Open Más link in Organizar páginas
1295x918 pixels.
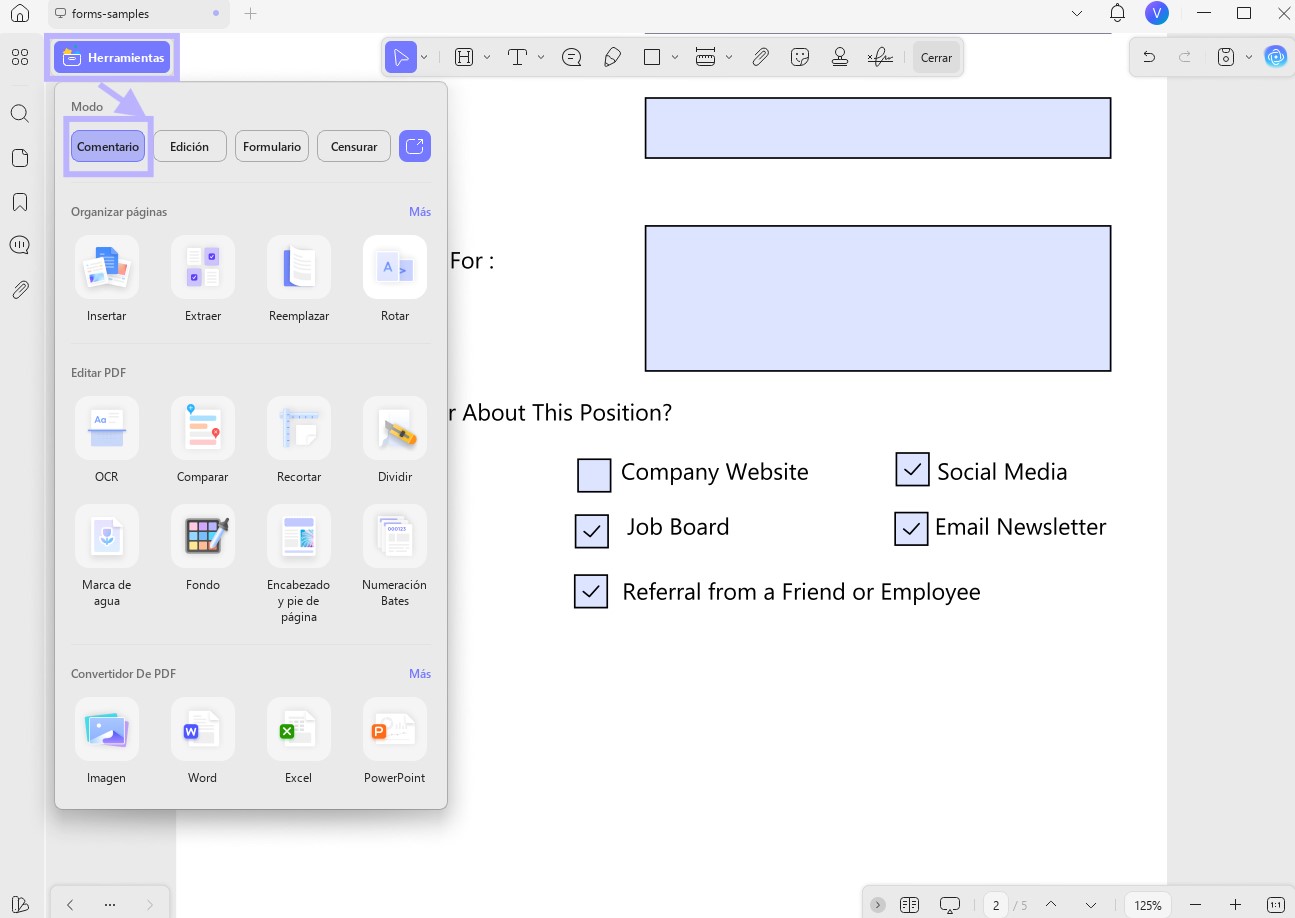click(420, 212)
